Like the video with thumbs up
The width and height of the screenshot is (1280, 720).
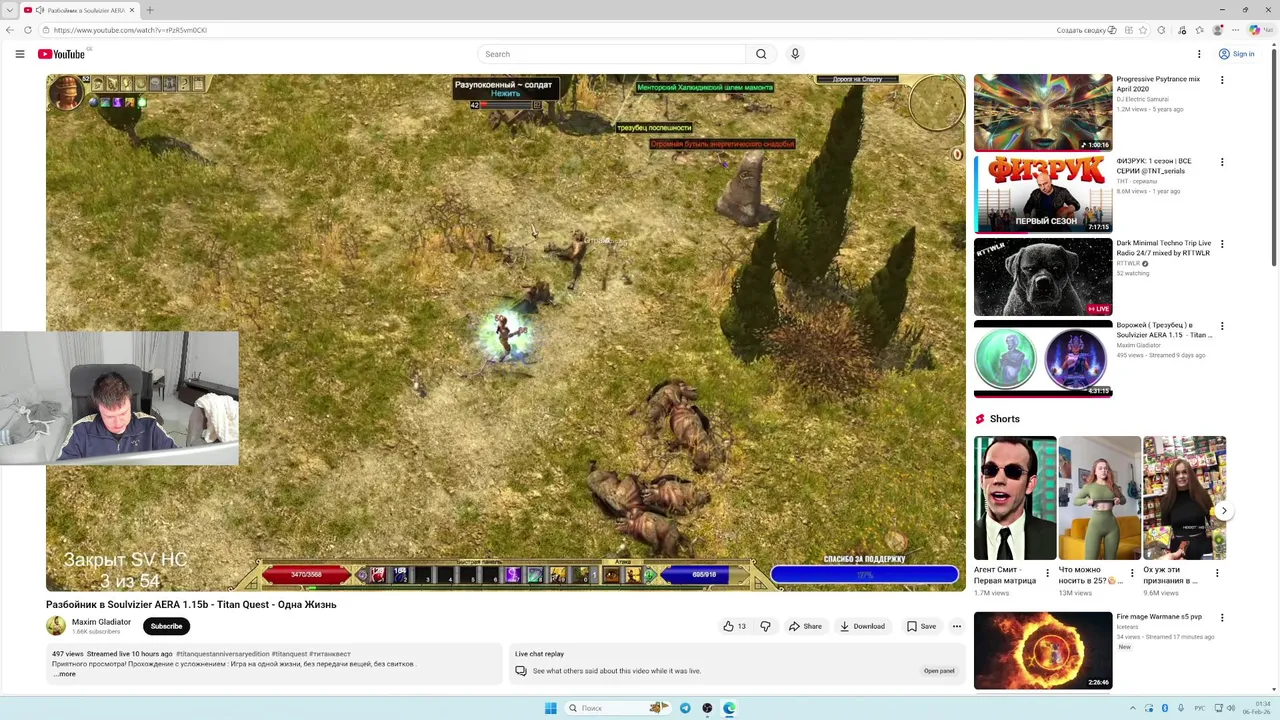(735, 626)
